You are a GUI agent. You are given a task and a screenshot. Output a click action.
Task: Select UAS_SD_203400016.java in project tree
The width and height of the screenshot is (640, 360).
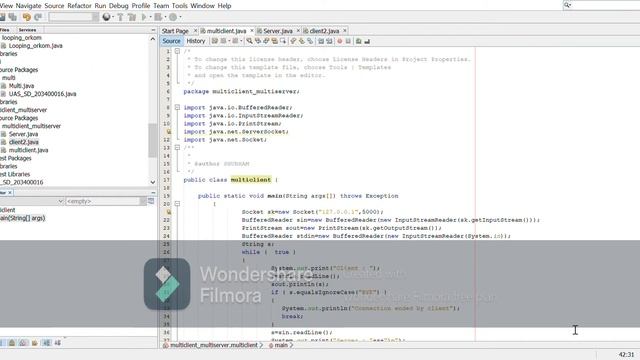click(42, 94)
